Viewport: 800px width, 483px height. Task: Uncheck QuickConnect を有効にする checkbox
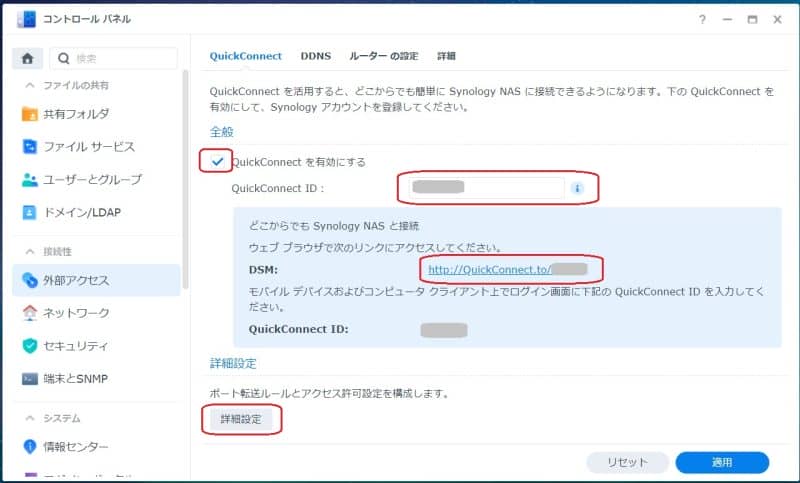(x=217, y=162)
